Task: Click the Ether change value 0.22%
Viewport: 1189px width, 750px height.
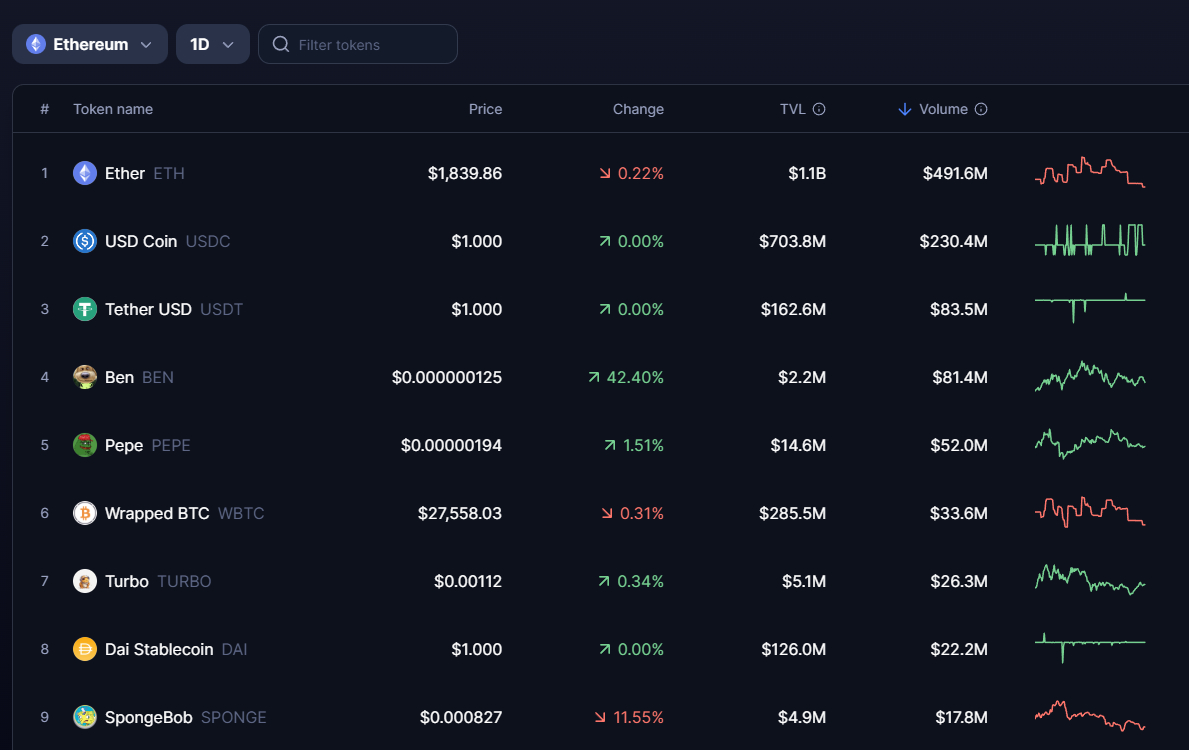Action: (x=640, y=173)
